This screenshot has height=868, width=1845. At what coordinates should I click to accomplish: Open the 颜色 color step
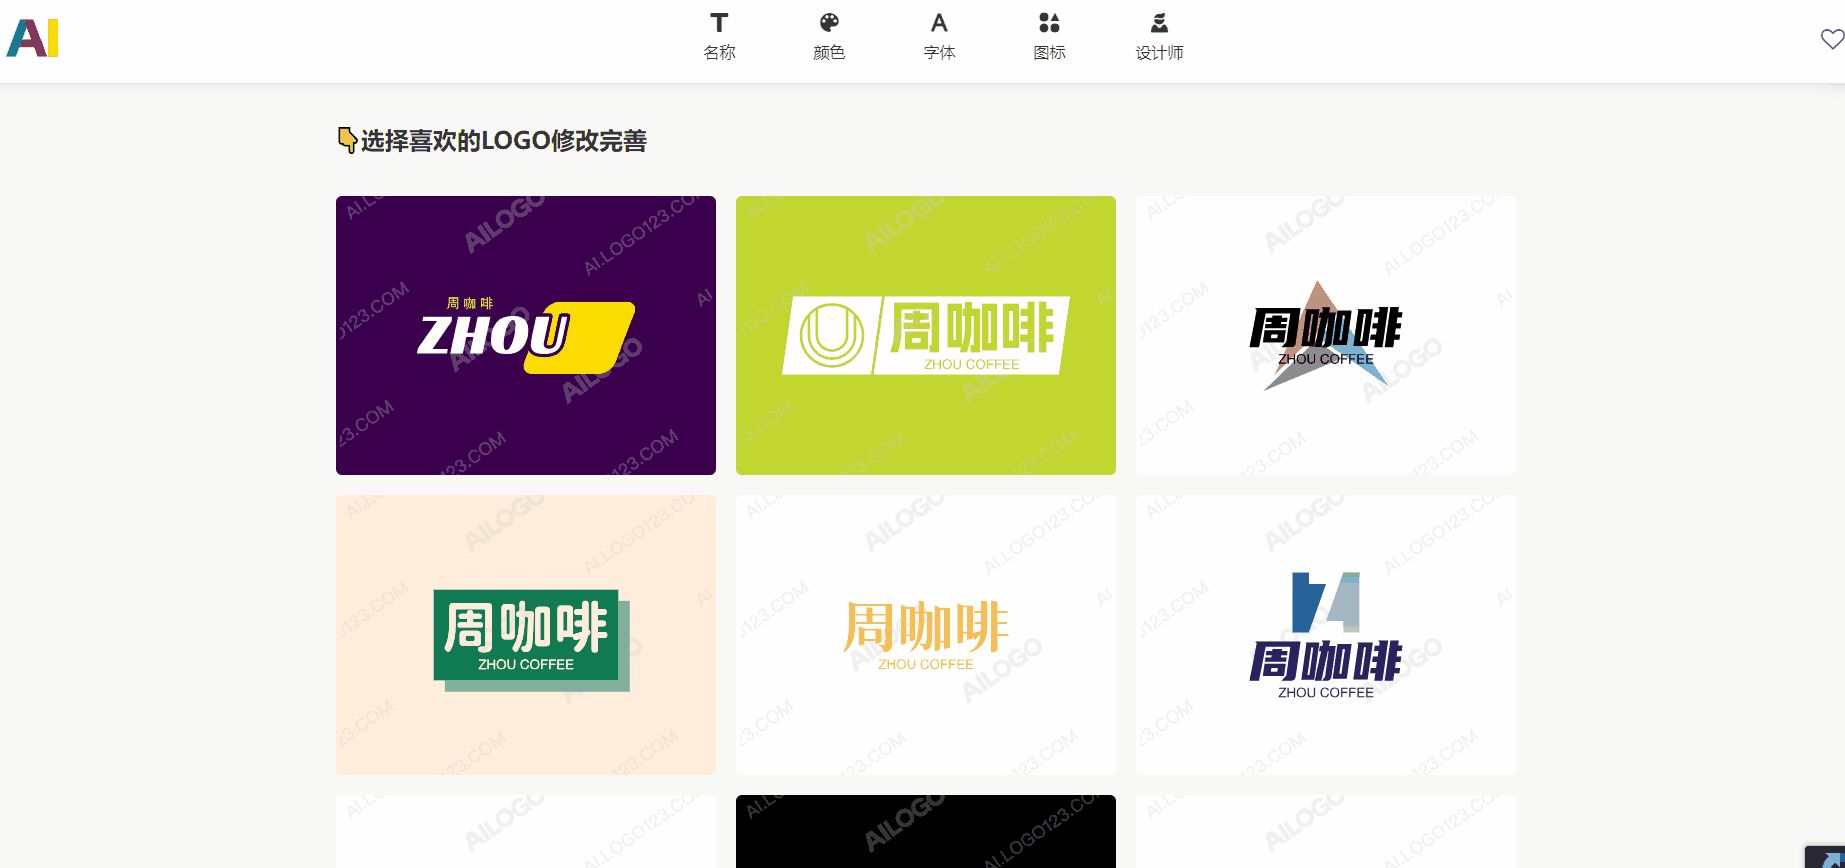829,37
